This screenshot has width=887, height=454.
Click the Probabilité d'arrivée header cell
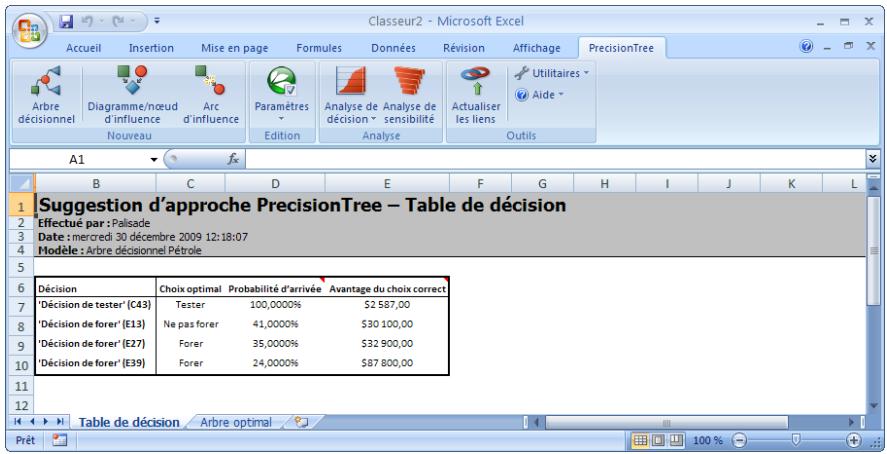pyautogui.click(x=275, y=289)
